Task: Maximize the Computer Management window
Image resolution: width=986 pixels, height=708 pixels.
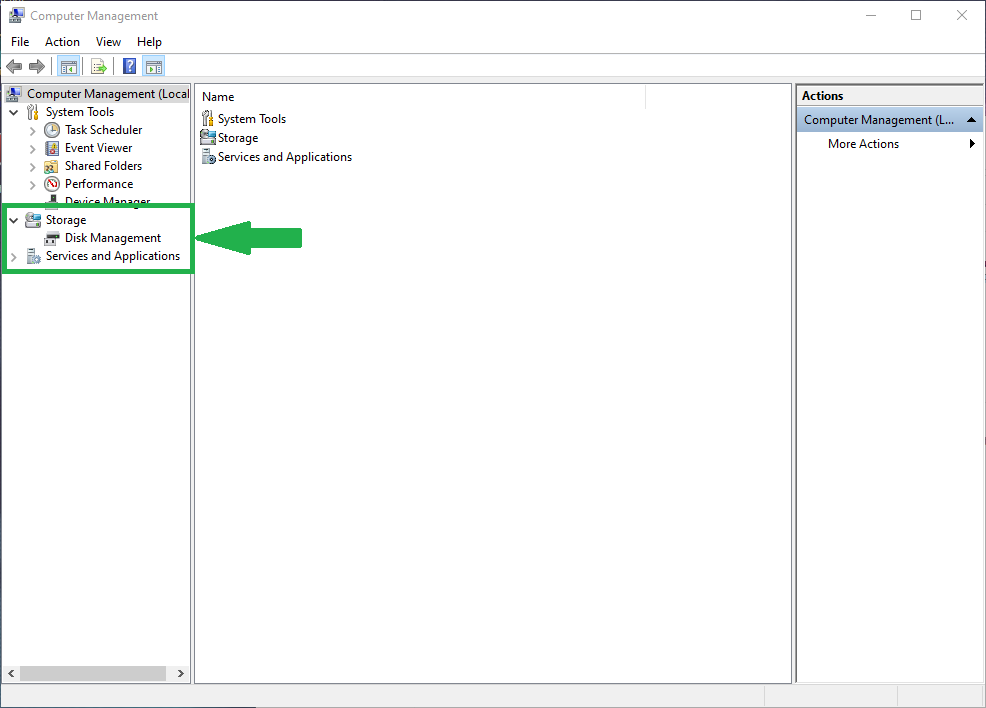Action: (x=916, y=15)
